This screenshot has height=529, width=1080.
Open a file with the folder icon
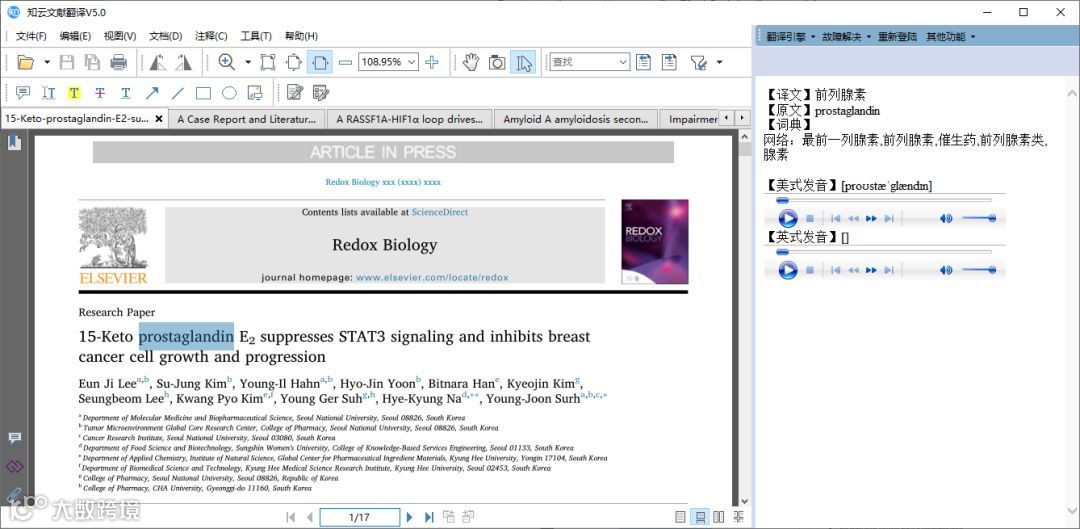25,63
